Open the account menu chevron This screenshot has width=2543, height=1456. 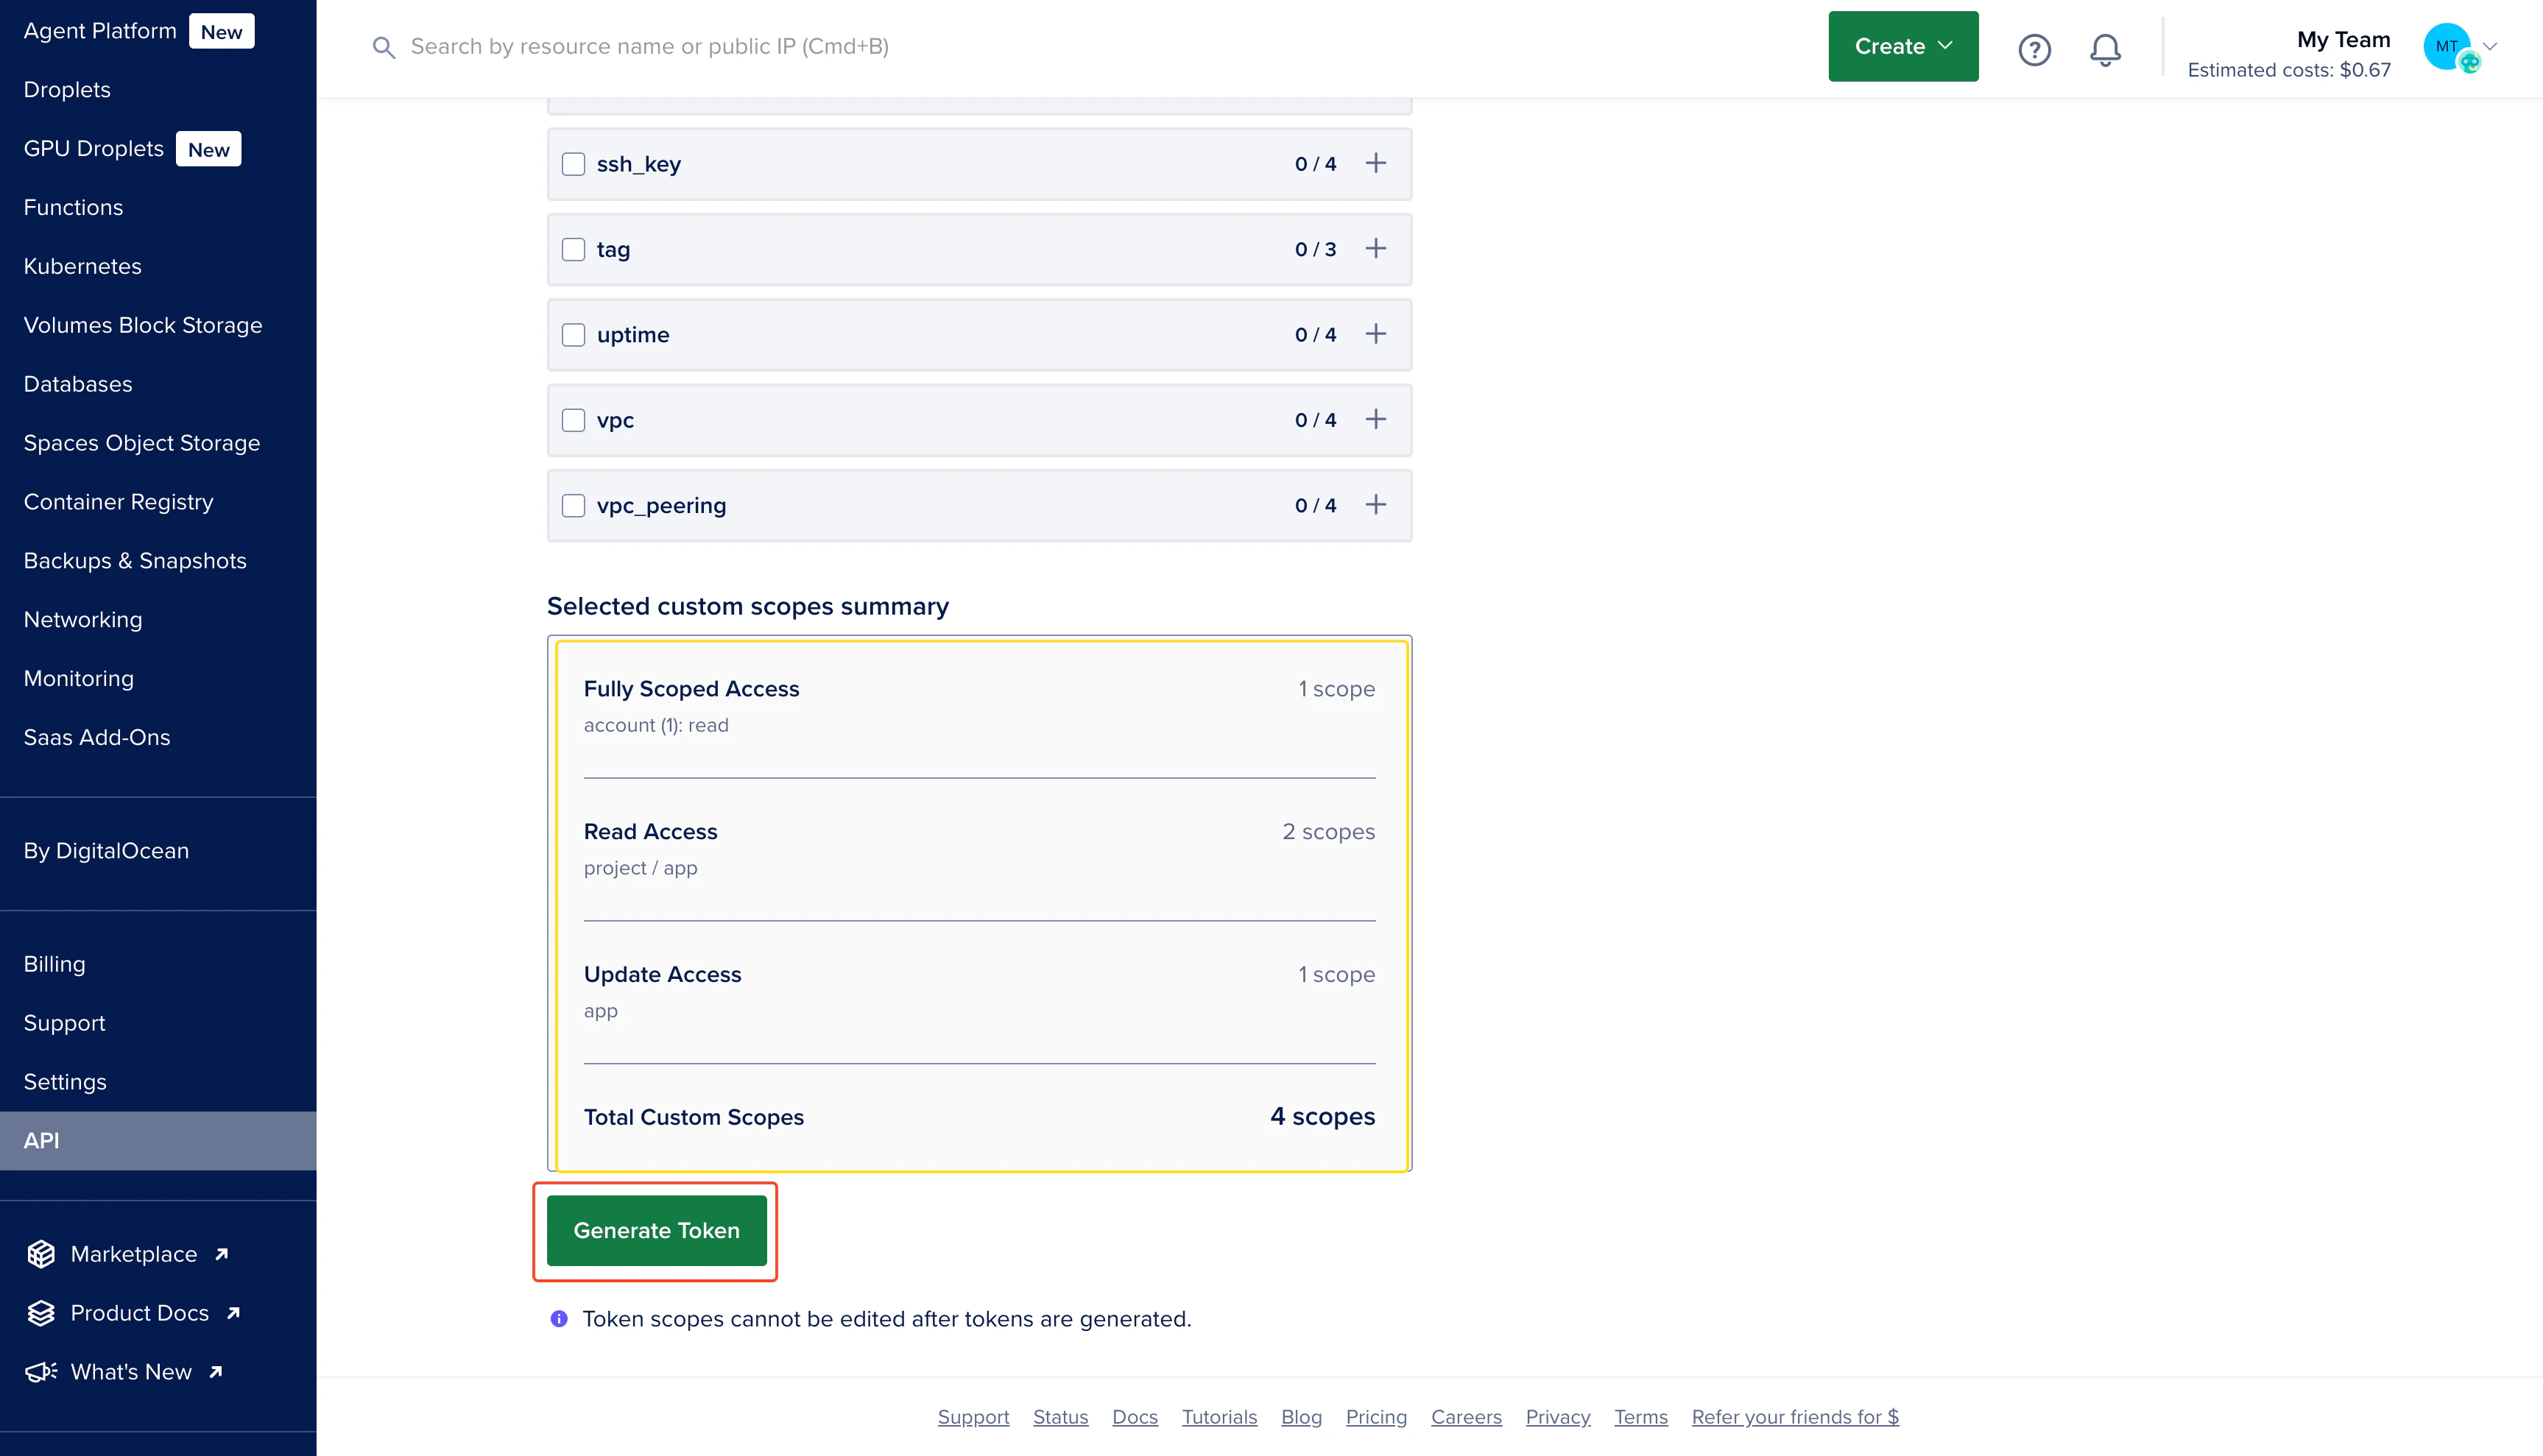coord(2490,46)
